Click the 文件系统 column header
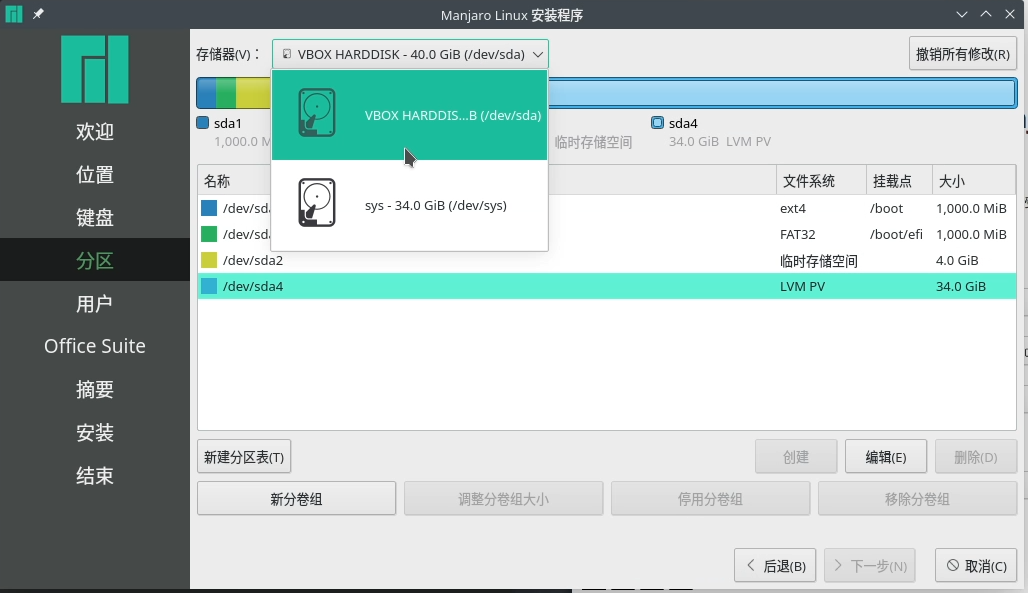1028x593 pixels. tap(821, 181)
